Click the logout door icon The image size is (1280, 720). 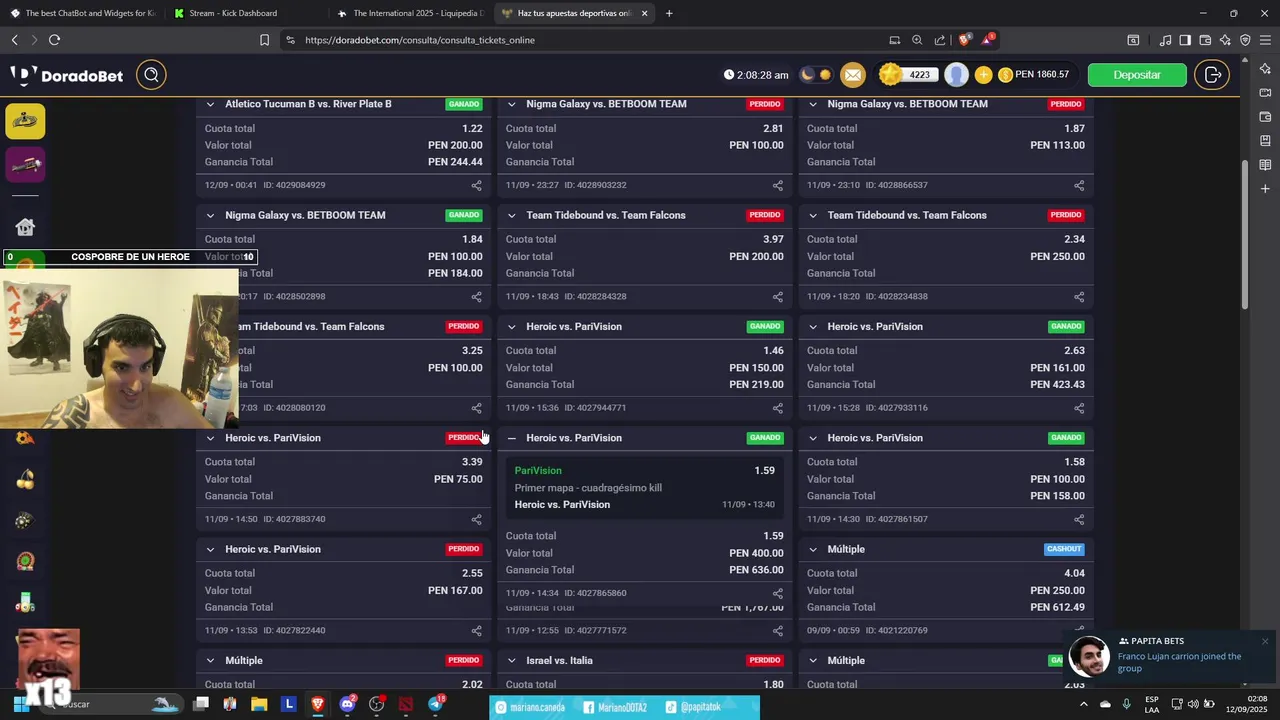(x=1213, y=75)
